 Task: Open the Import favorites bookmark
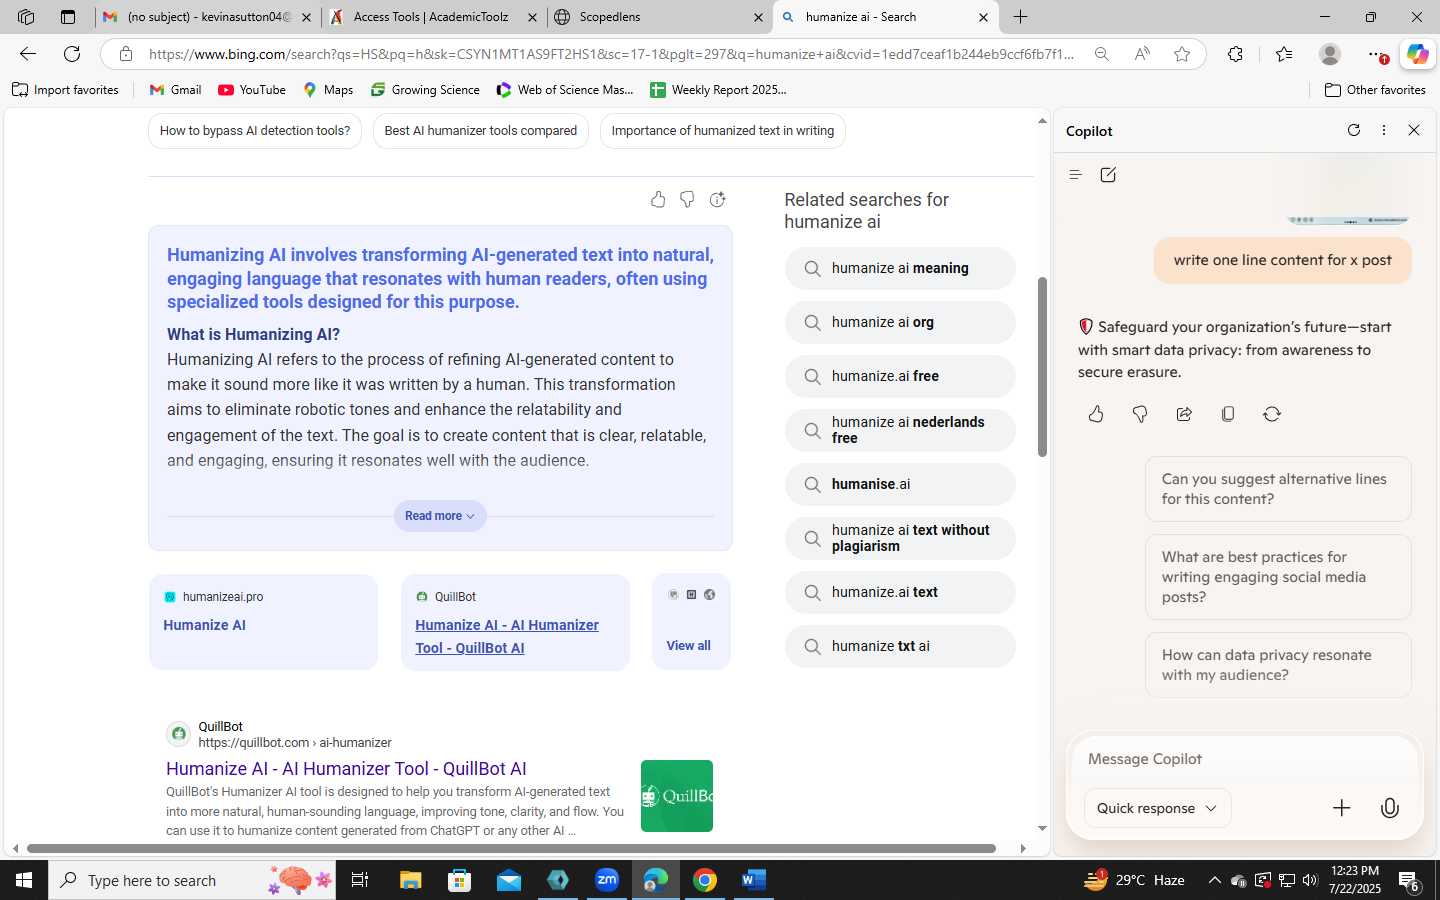[65, 90]
